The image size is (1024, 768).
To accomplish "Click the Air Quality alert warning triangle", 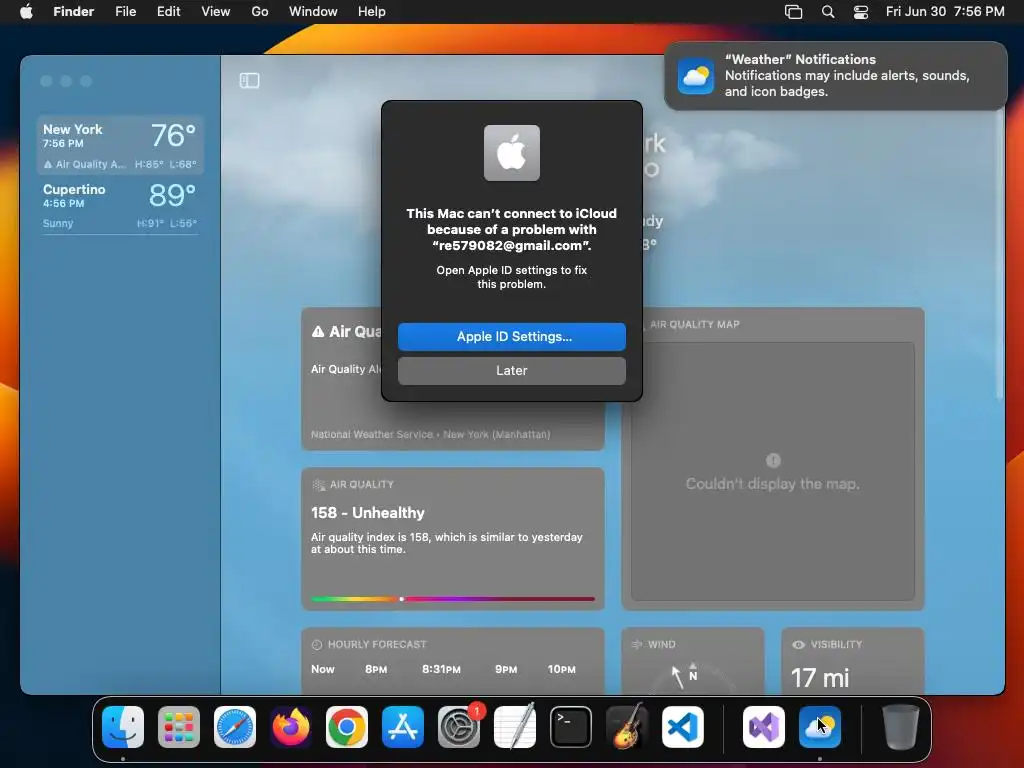I will click(x=318, y=332).
